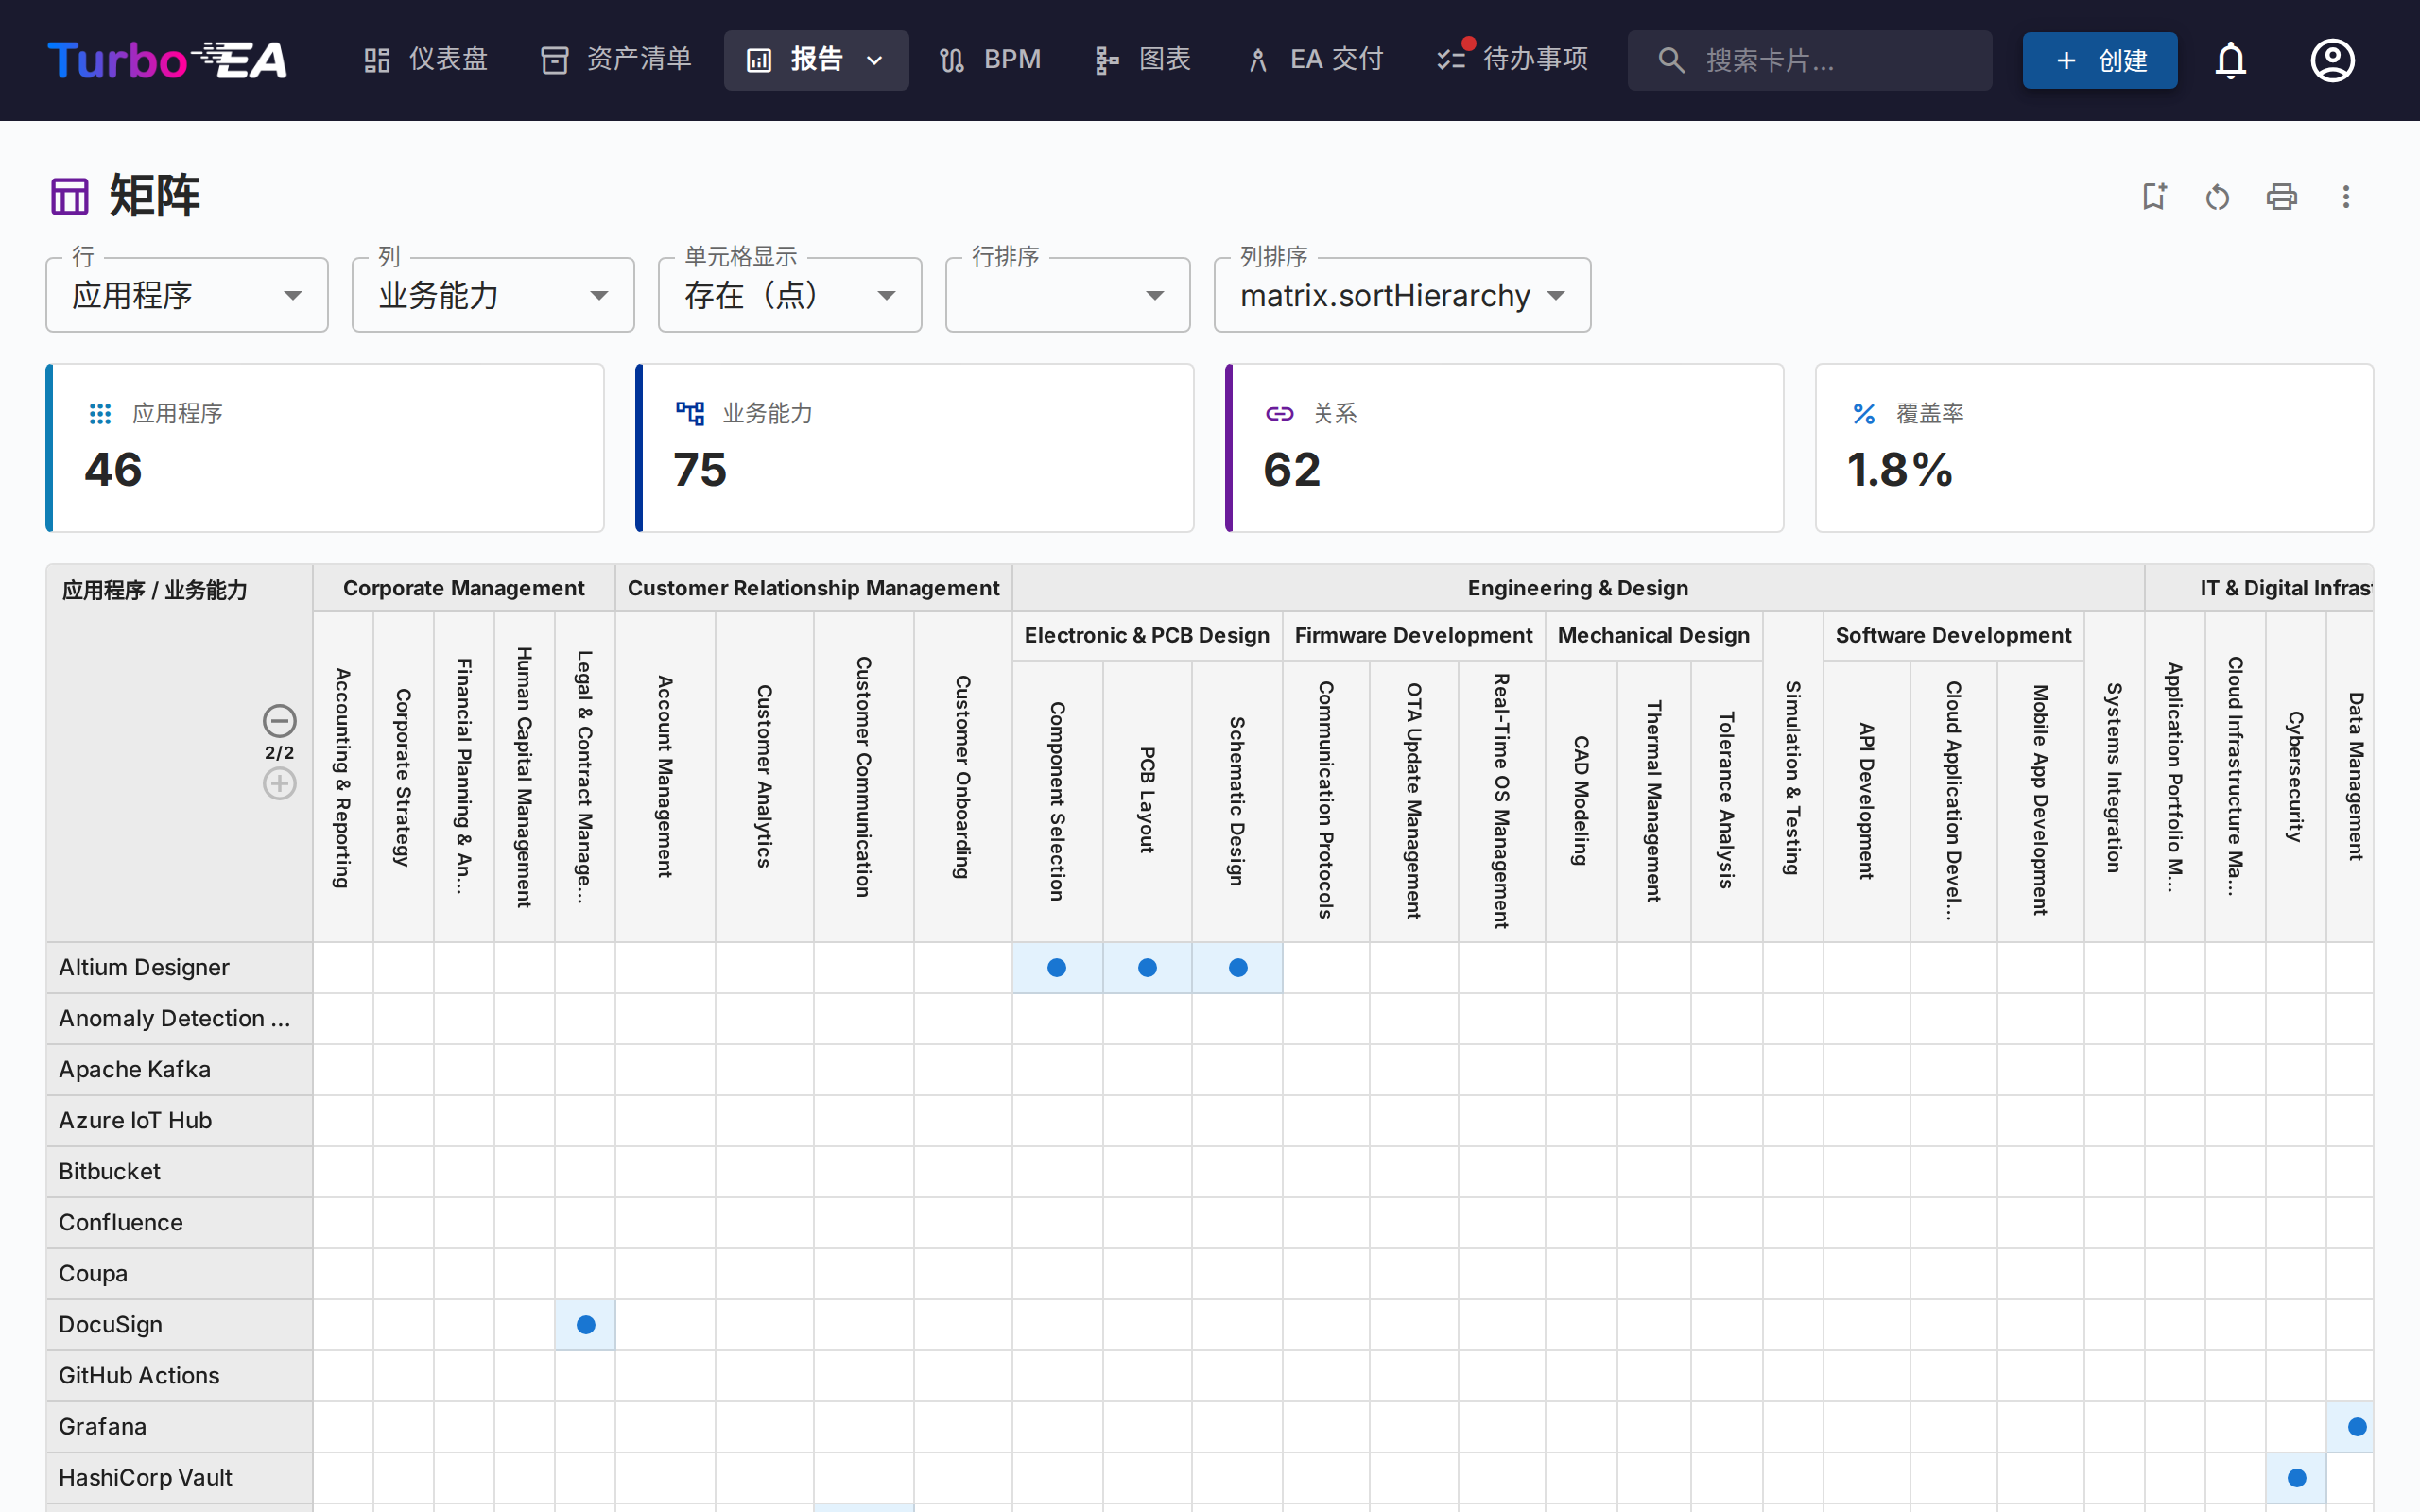Image resolution: width=2420 pixels, height=1512 pixels.
Task: Expand header levels with the plus icon
Action: pyautogui.click(x=279, y=784)
